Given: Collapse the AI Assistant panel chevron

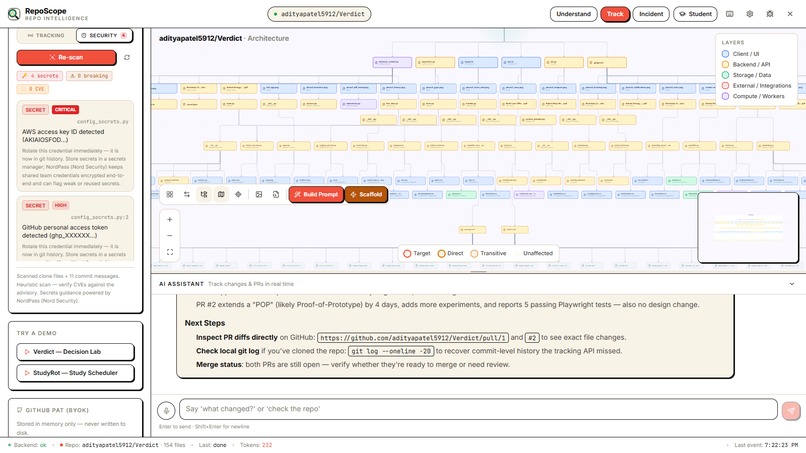Looking at the screenshot, I should (x=792, y=284).
